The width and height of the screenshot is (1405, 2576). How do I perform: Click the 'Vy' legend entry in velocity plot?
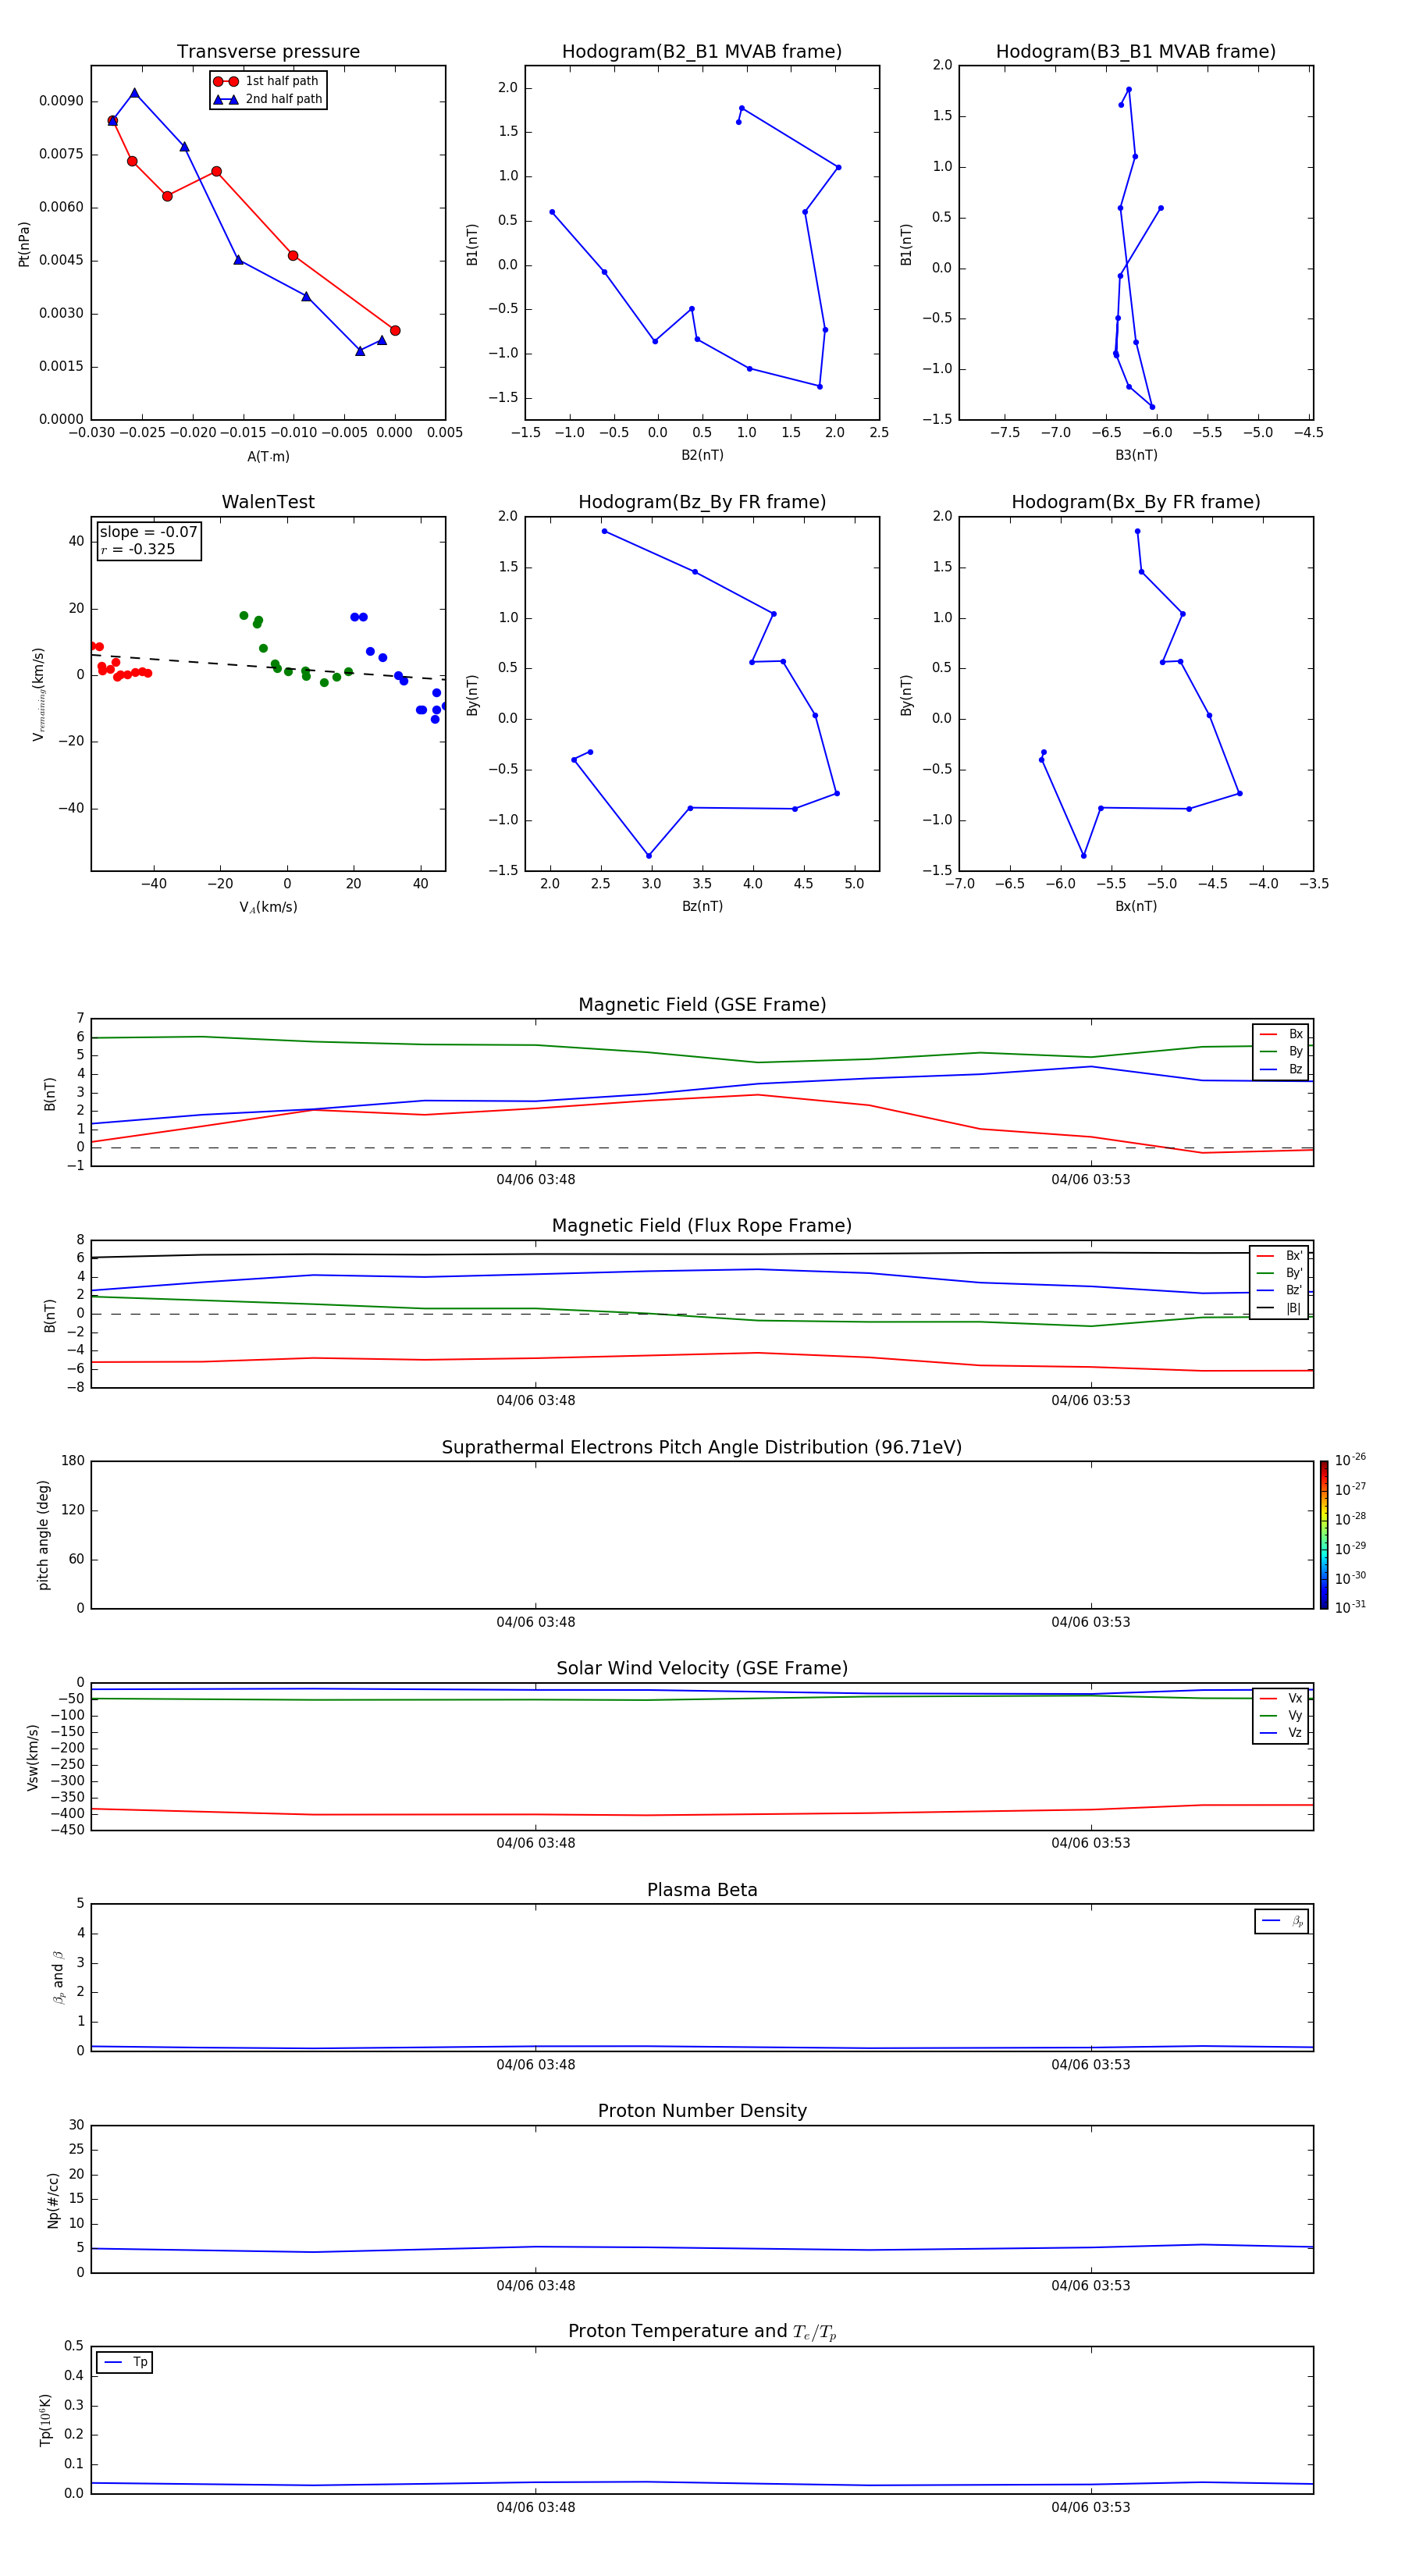pos(1281,1715)
